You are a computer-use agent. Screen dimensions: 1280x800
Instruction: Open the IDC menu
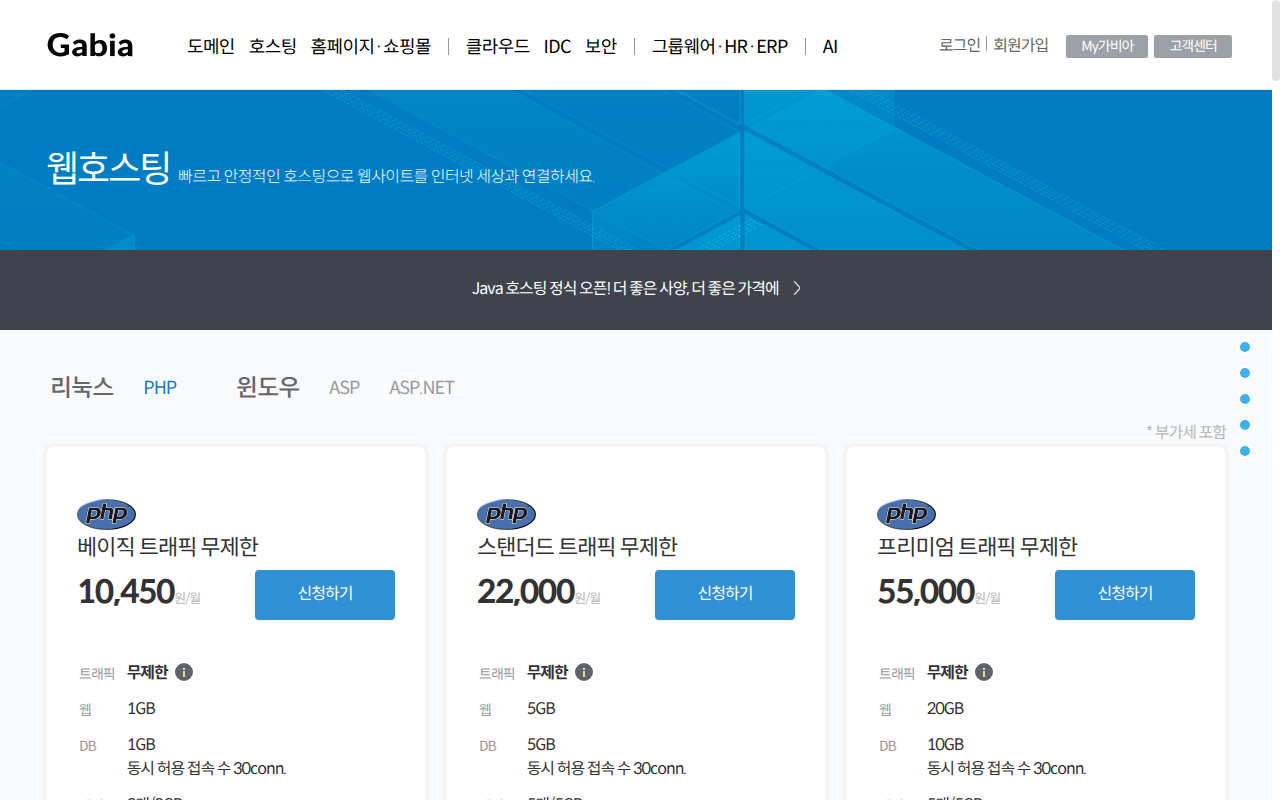pos(557,46)
